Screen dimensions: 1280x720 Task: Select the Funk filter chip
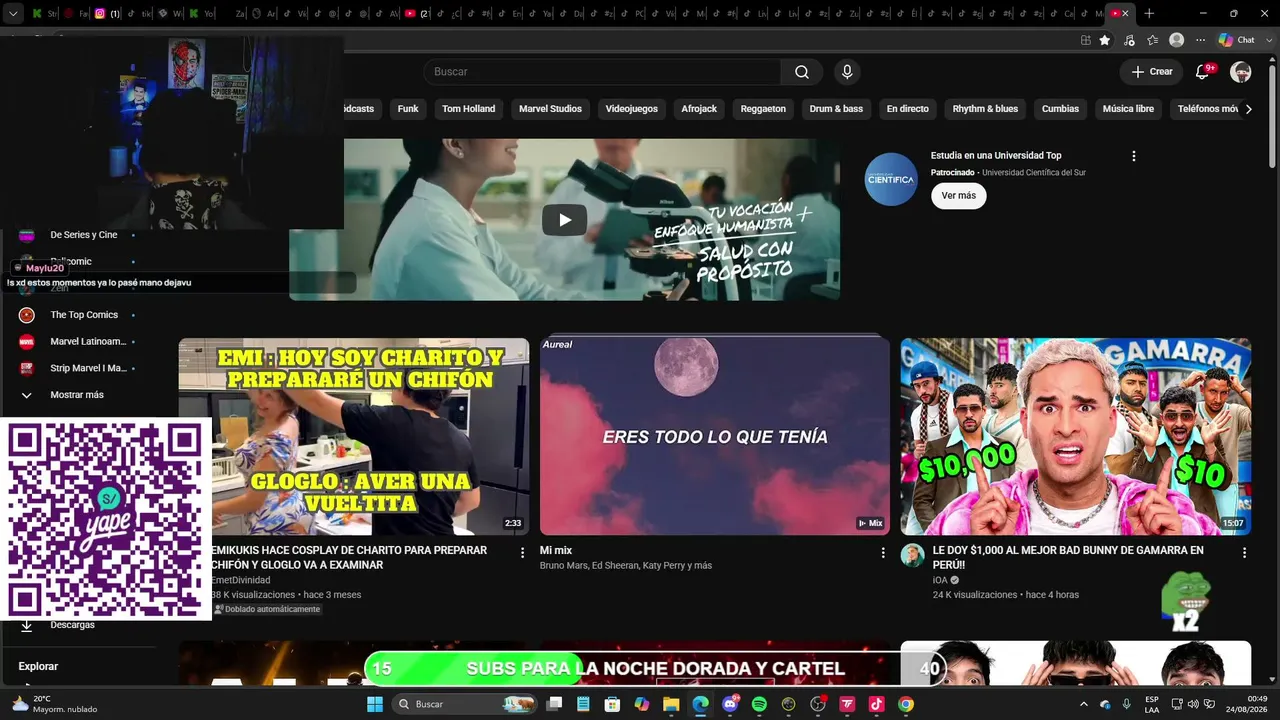click(x=408, y=109)
